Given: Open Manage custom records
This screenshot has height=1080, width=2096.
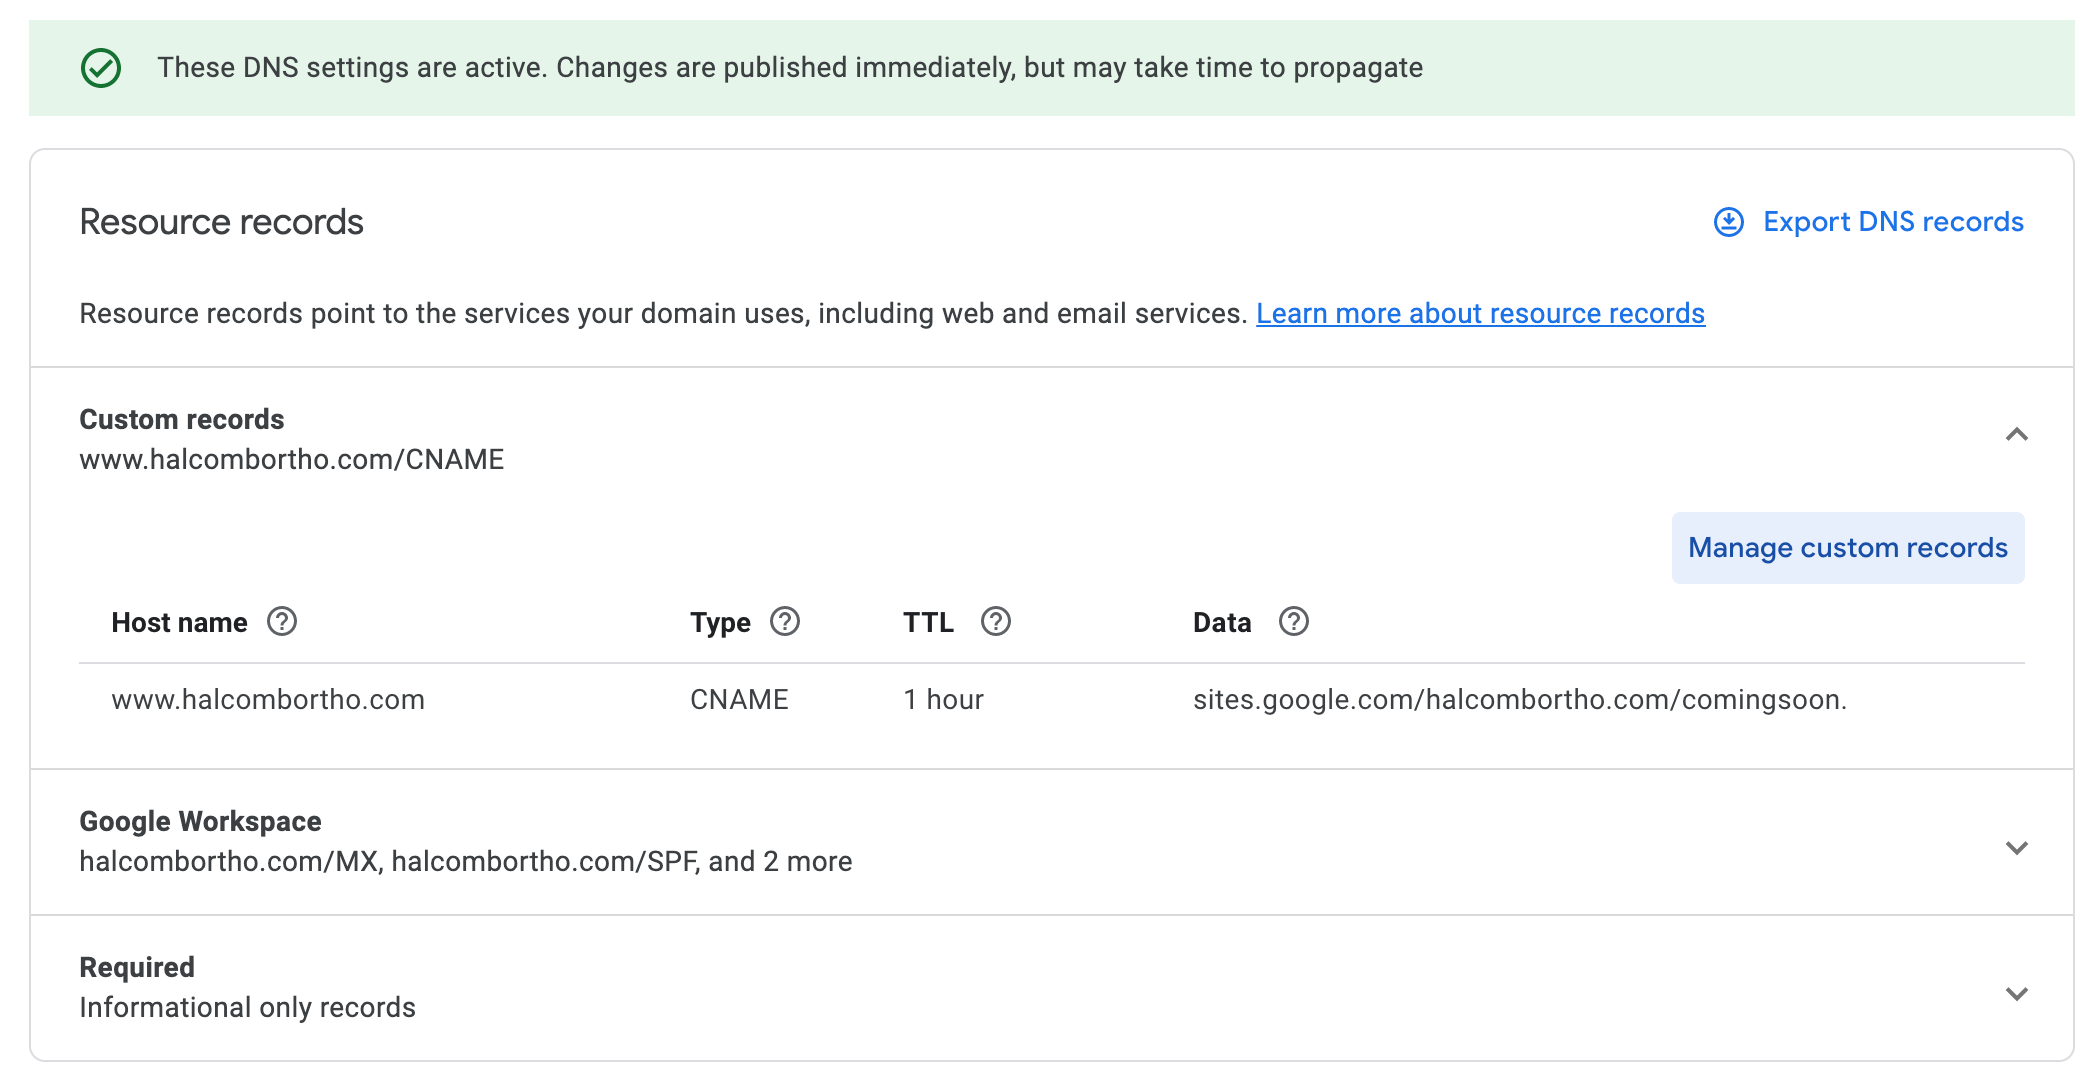Looking at the screenshot, I should pos(1847,548).
